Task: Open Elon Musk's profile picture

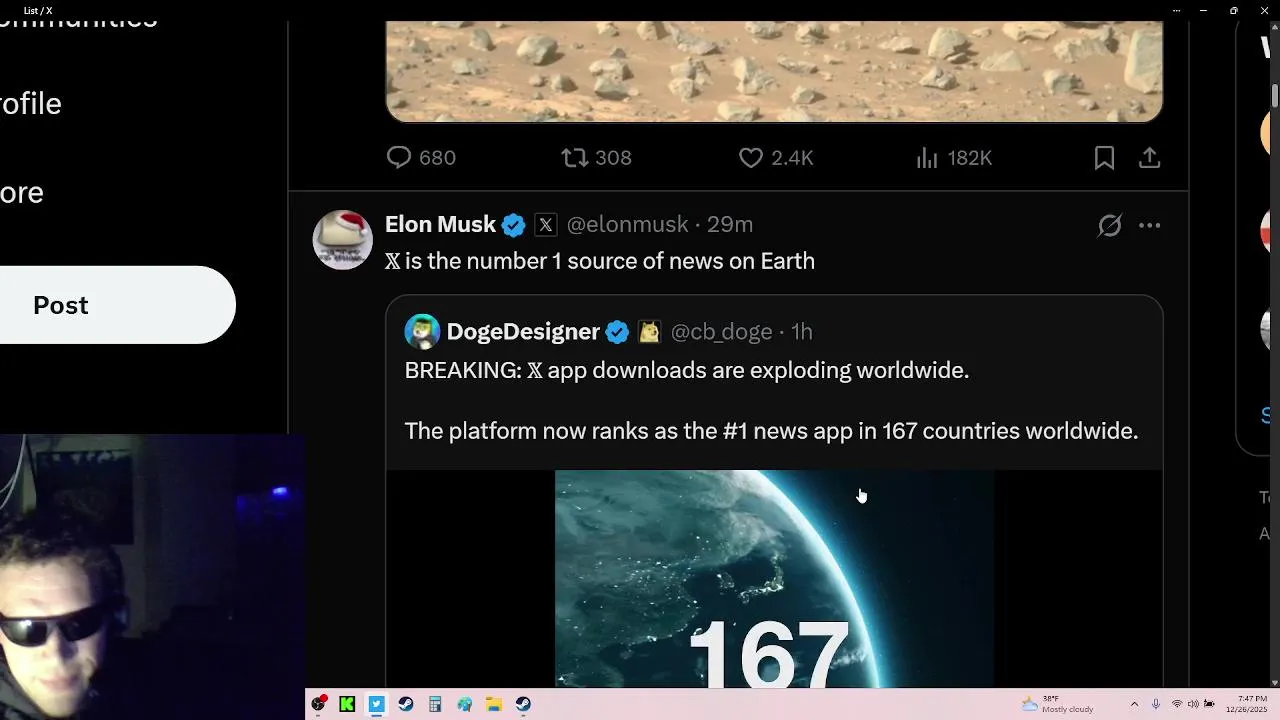Action: point(342,240)
